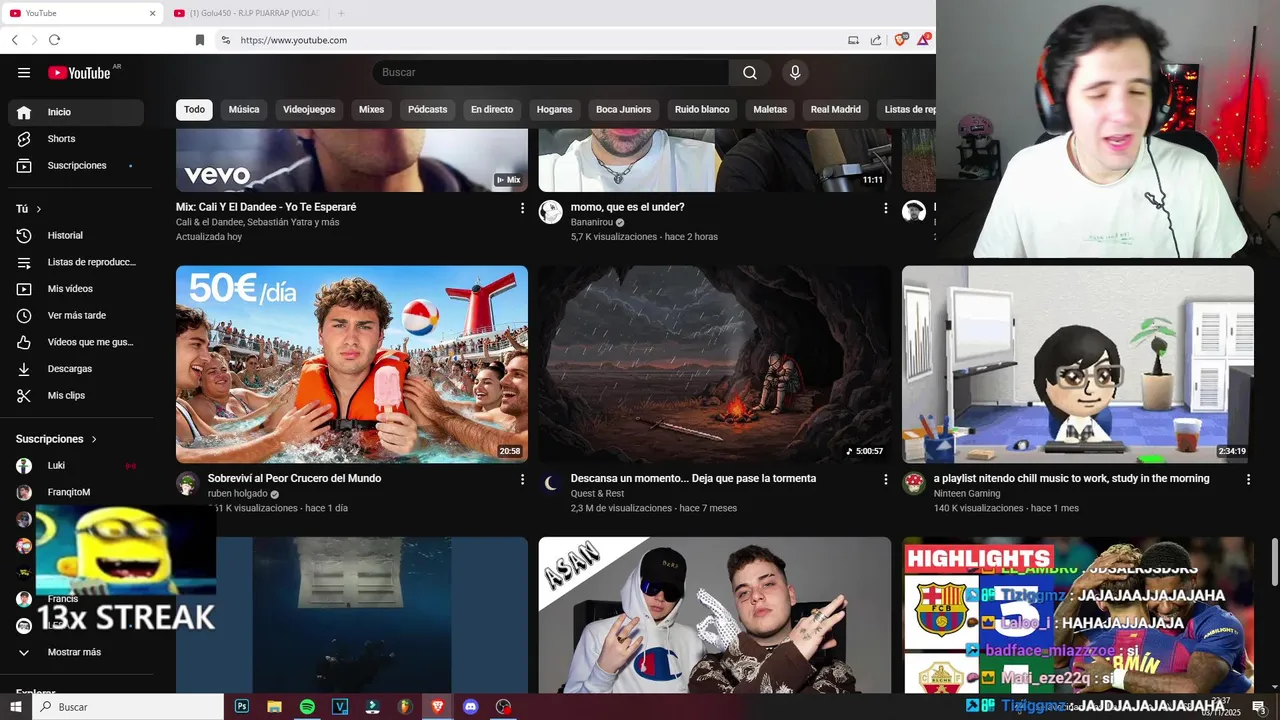The width and height of the screenshot is (1280, 720).
Task: Click the Windows Start button
Action: coord(16,707)
